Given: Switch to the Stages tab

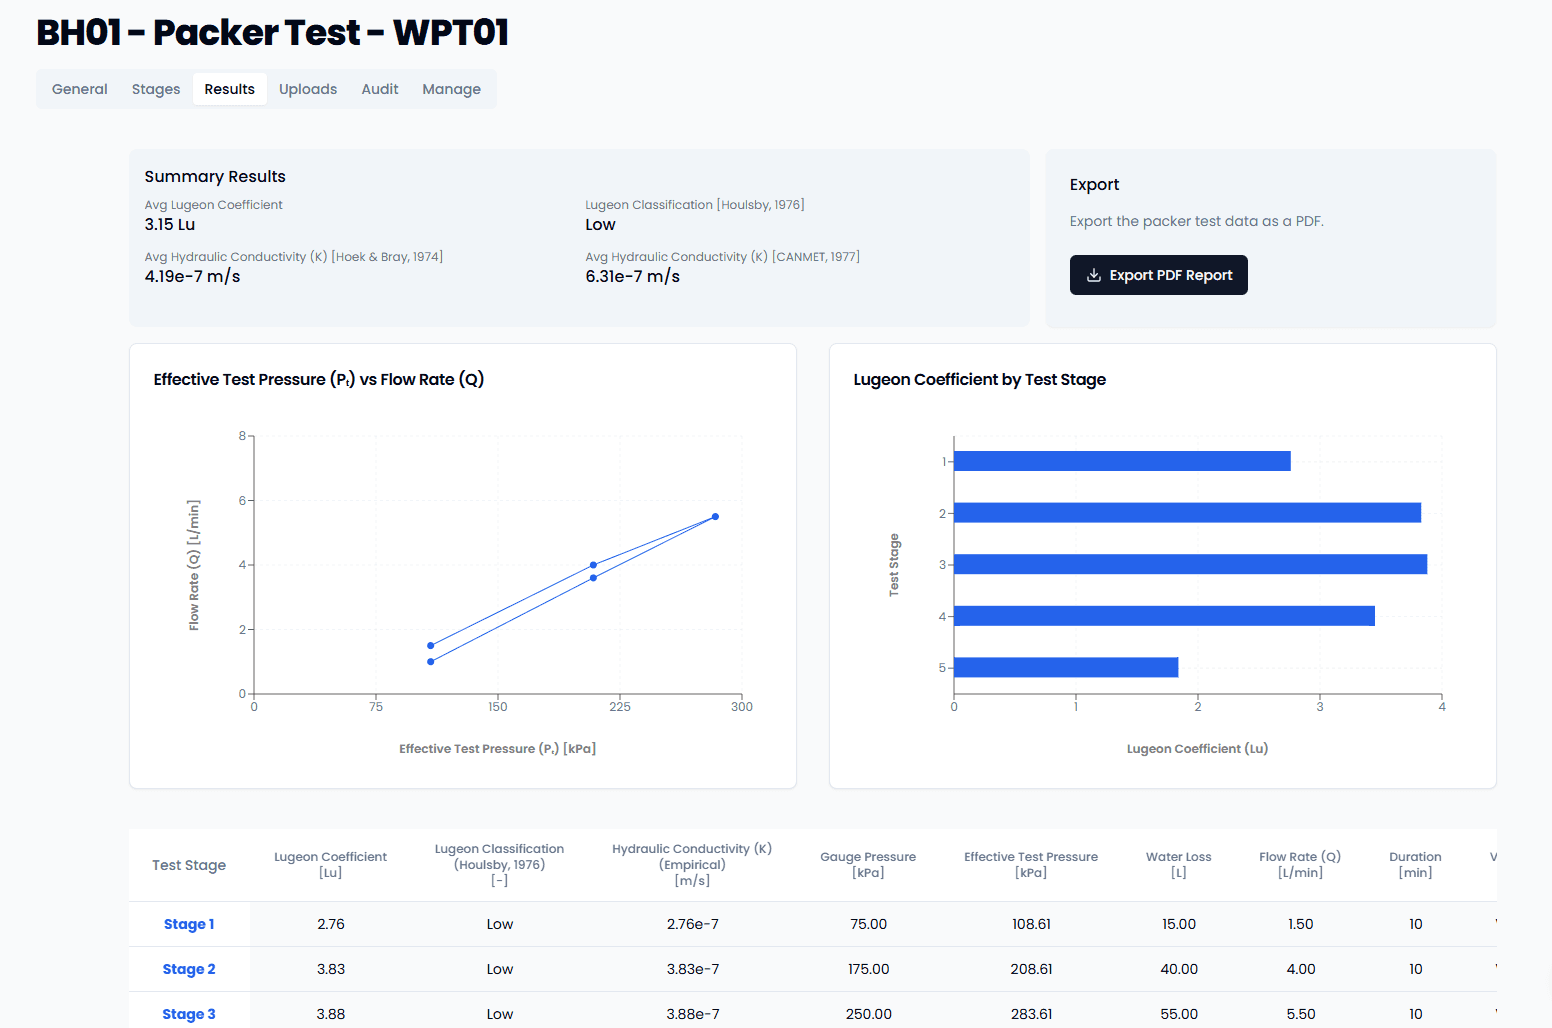Looking at the screenshot, I should [156, 89].
